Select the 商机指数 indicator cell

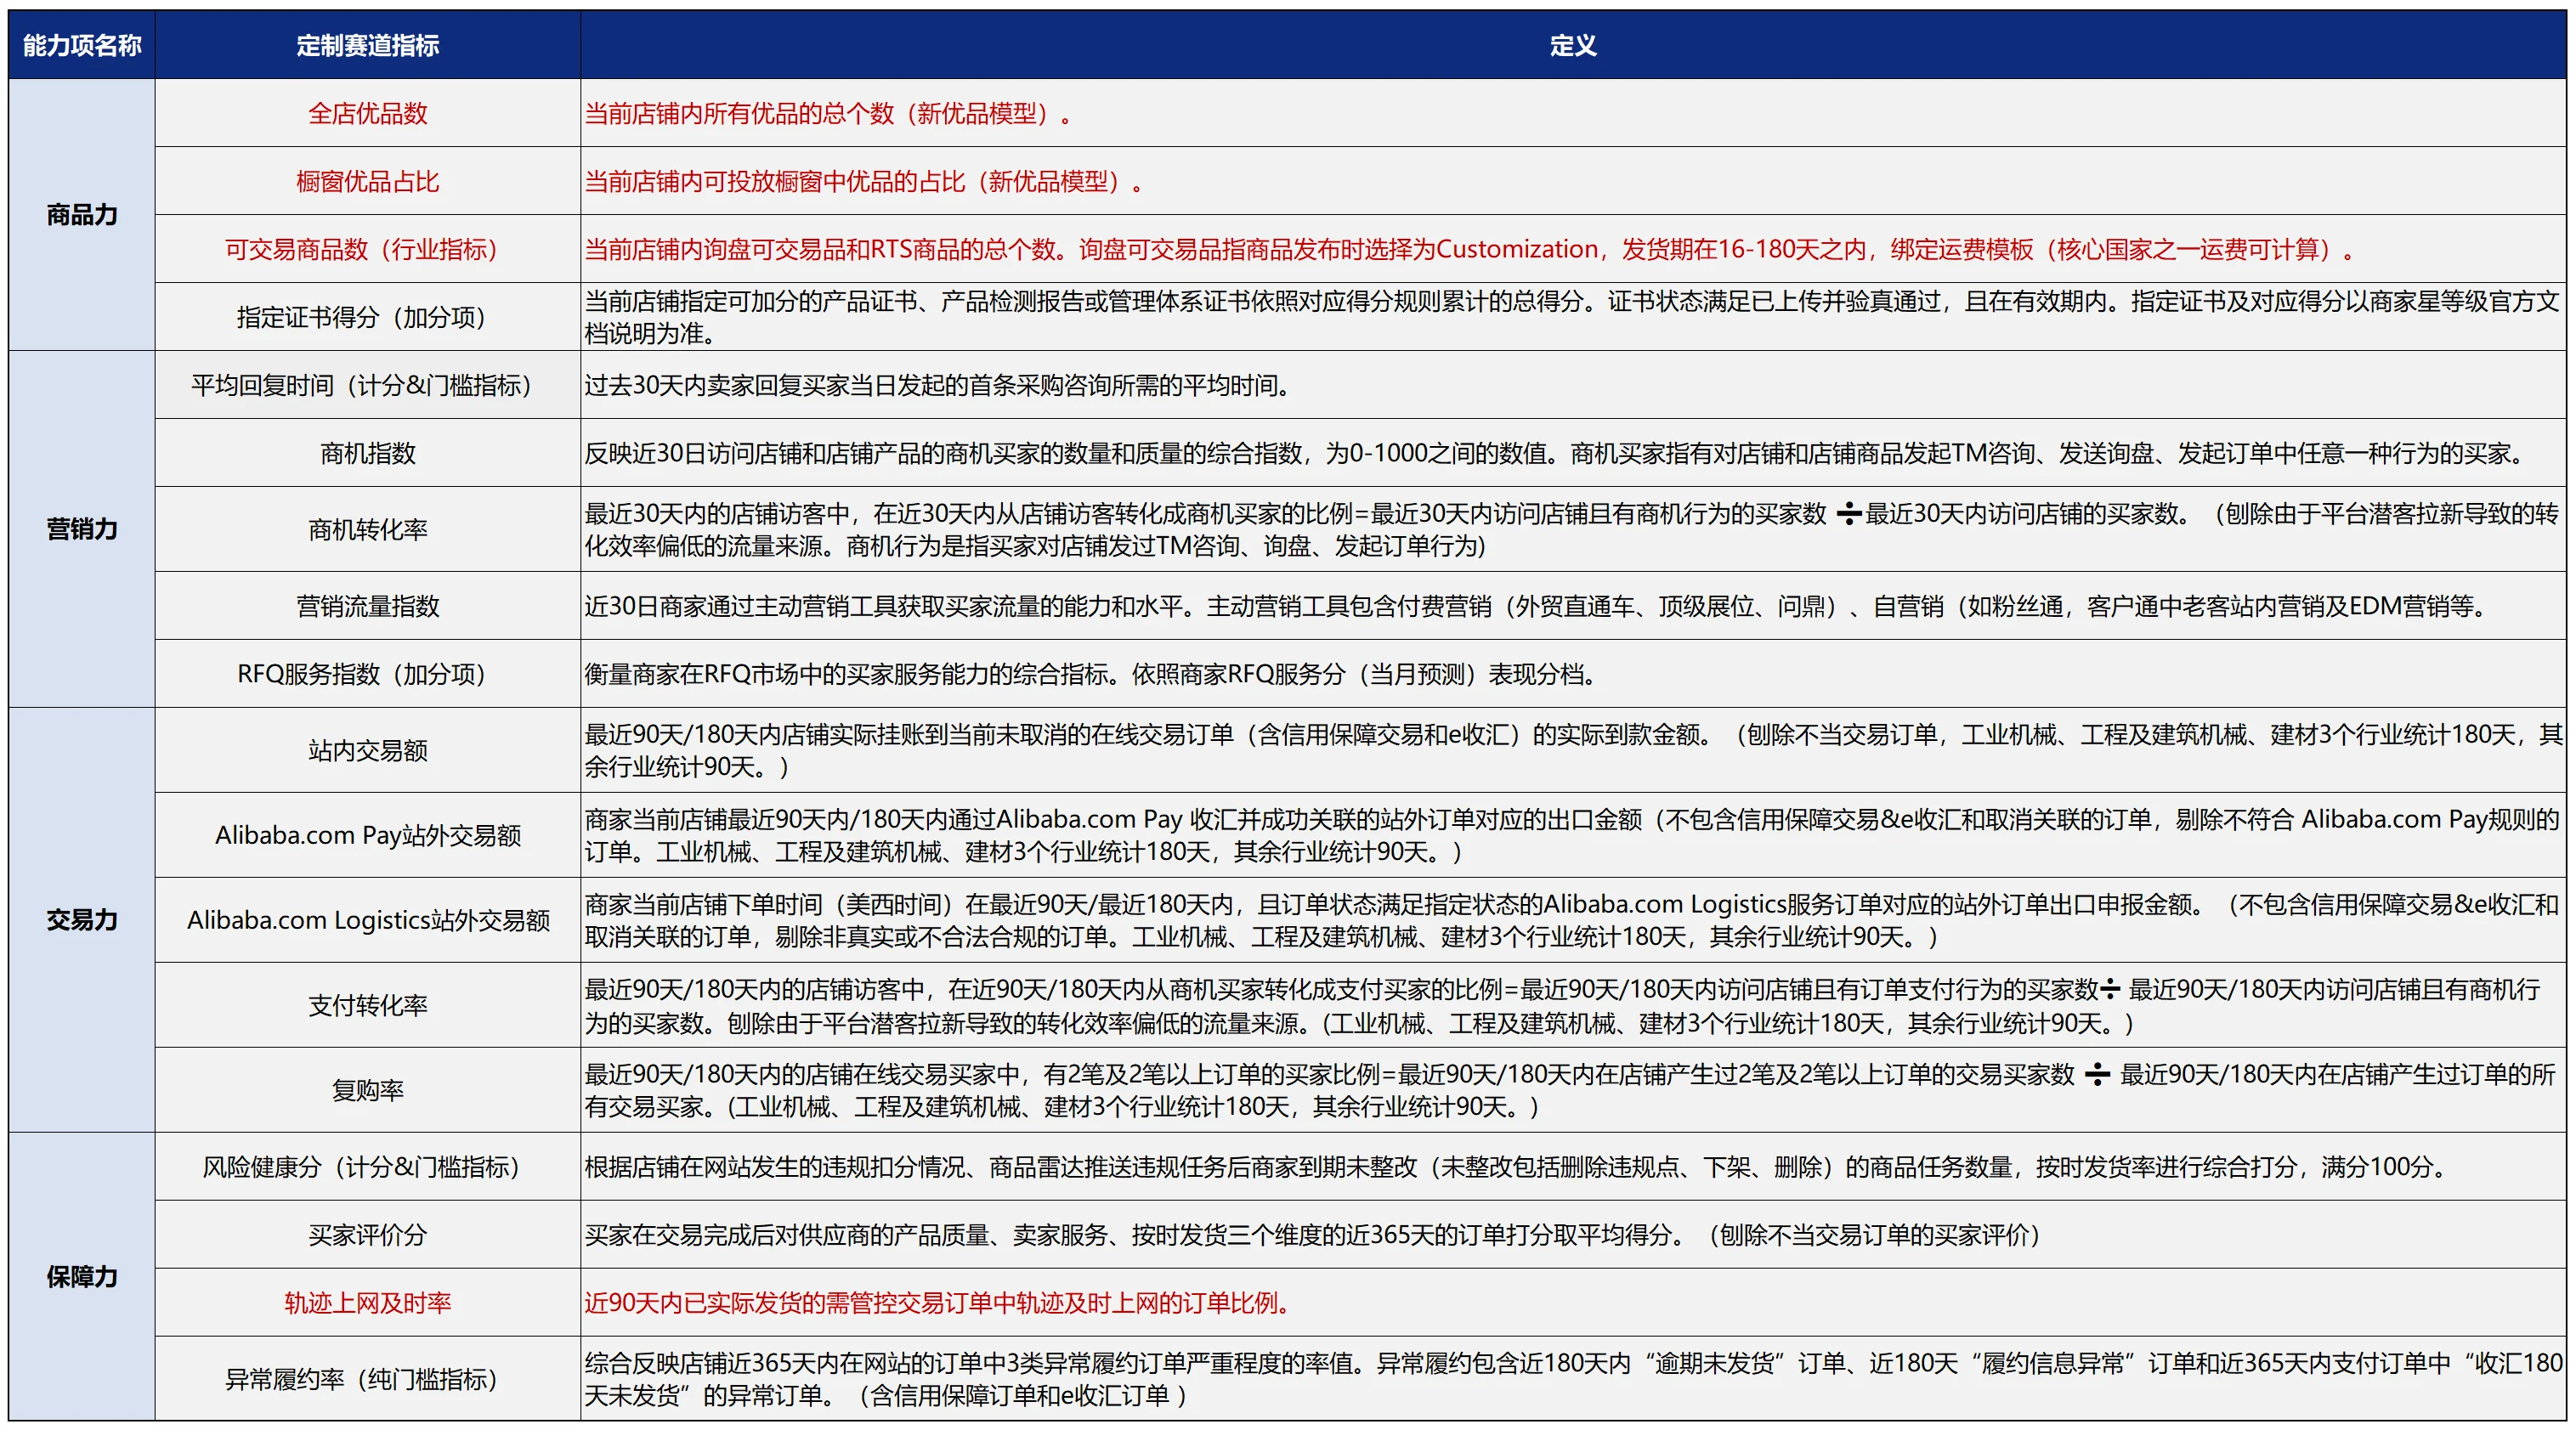click(368, 453)
